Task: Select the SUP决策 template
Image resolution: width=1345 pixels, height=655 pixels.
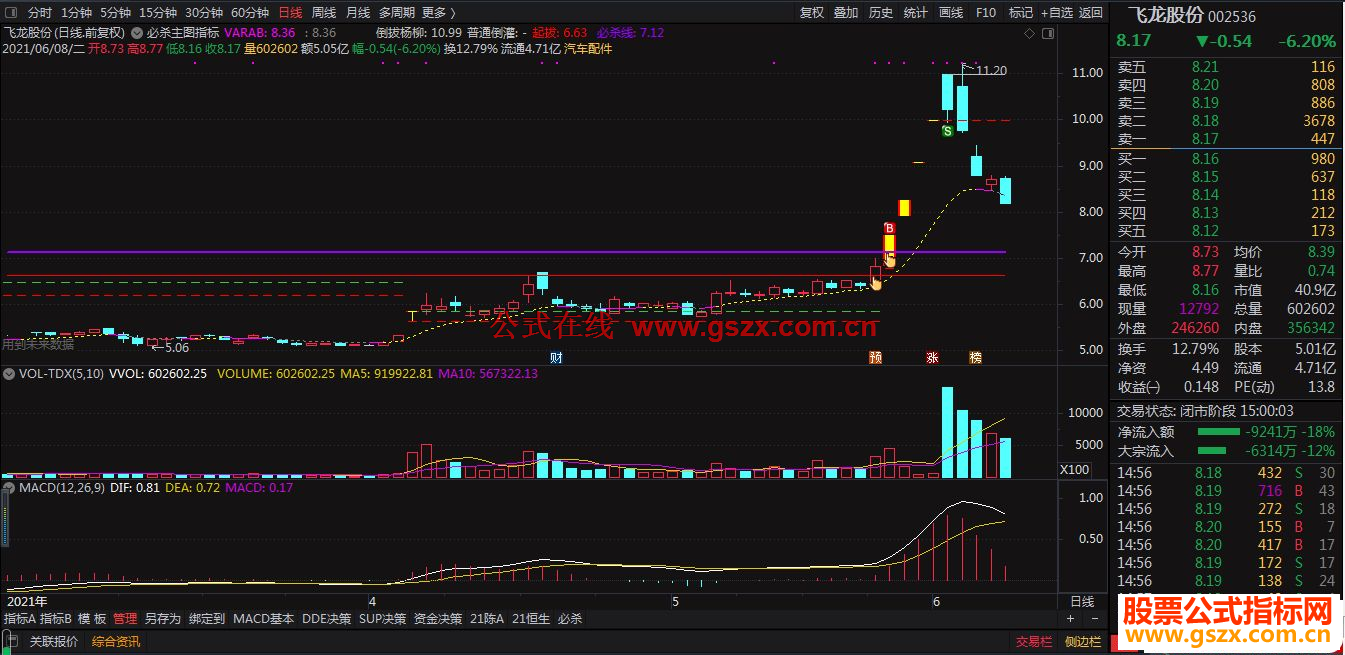Action: 383,619
